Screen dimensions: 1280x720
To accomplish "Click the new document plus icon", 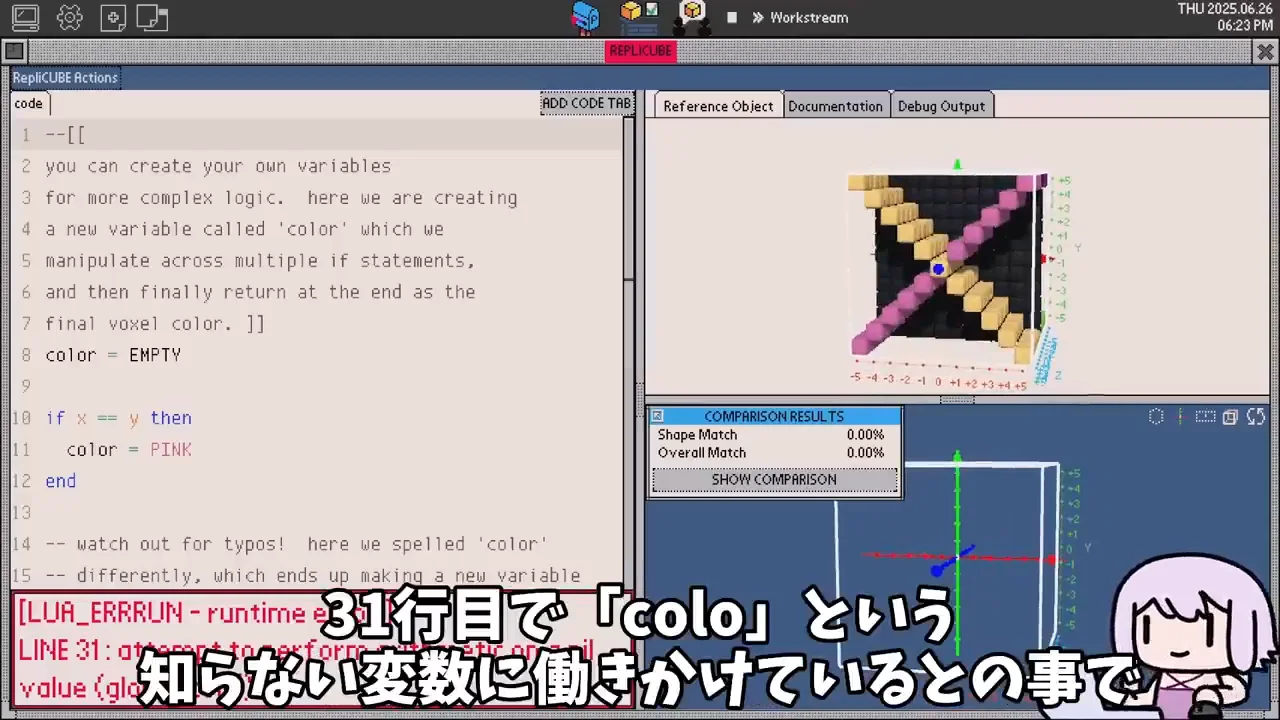I will pos(113,17).
